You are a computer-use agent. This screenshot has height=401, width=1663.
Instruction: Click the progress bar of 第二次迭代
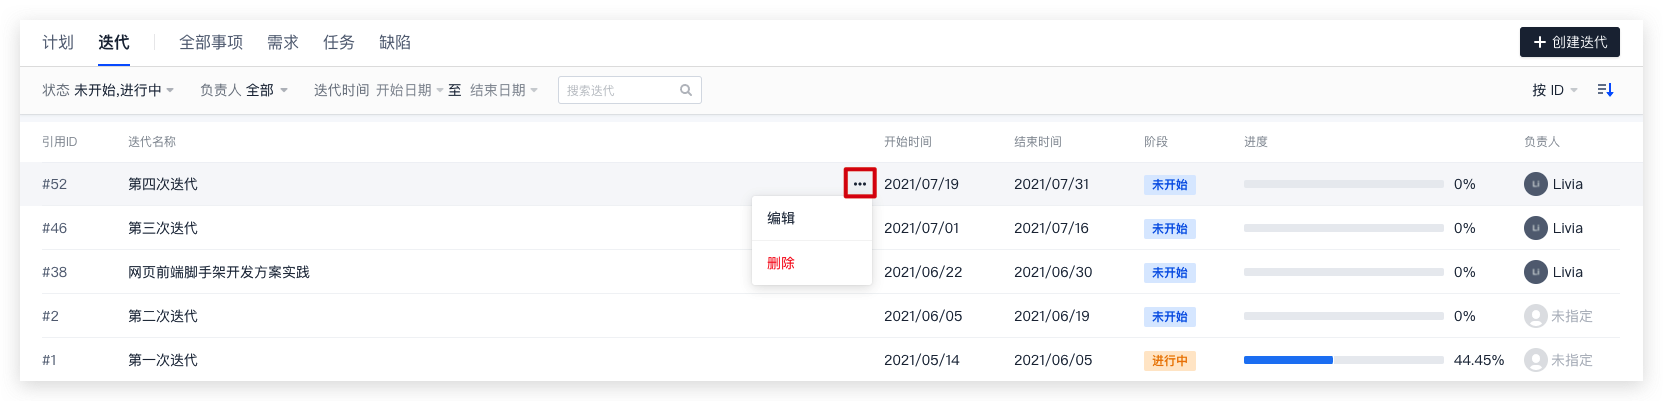tap(1344, 316)
